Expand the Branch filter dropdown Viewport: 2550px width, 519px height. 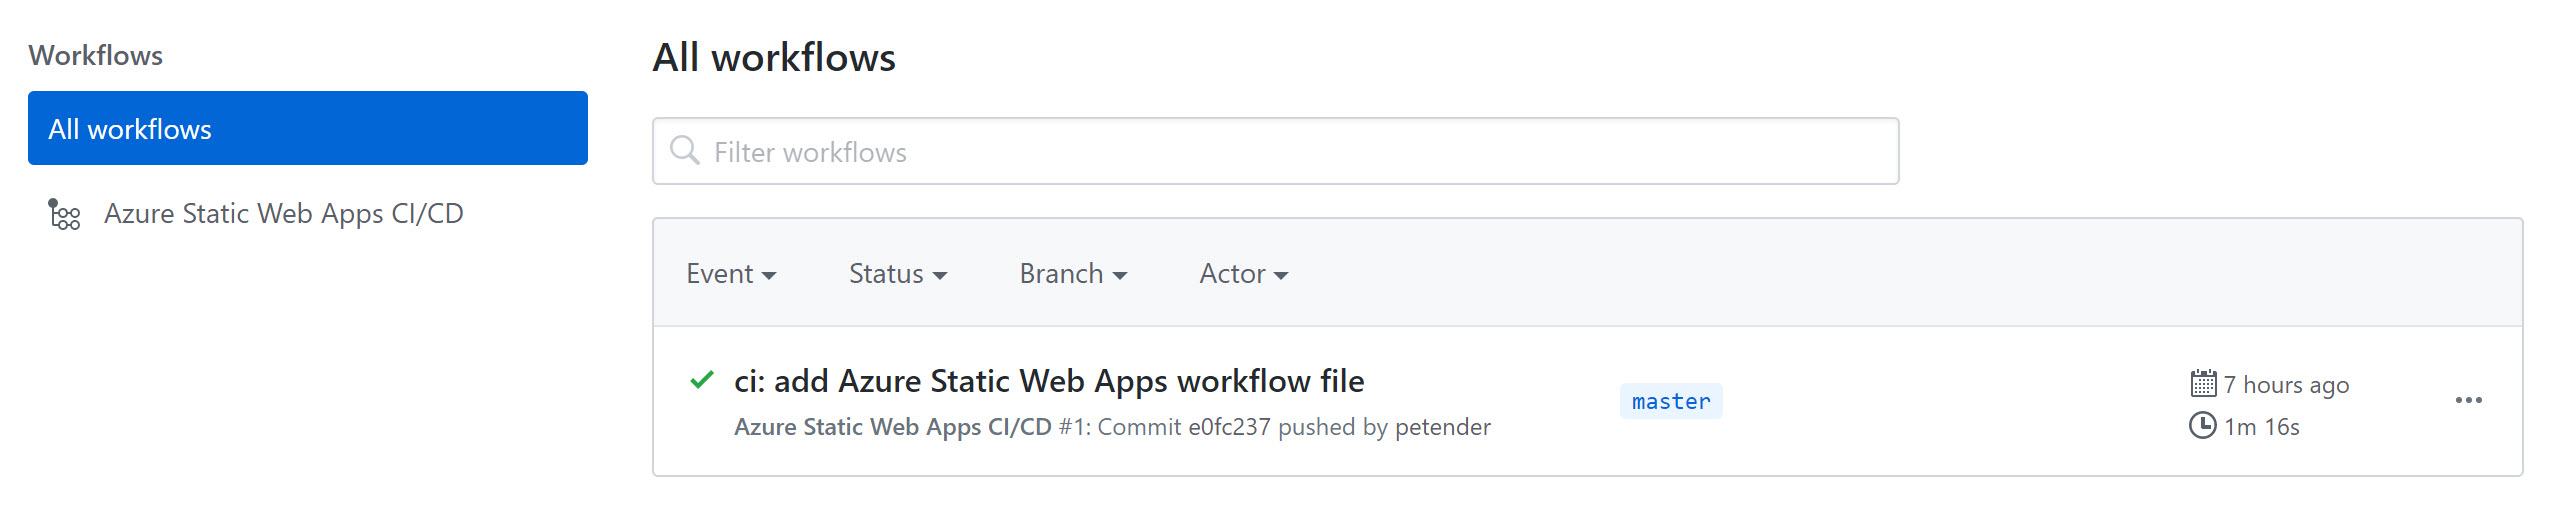click(1073, 274)
